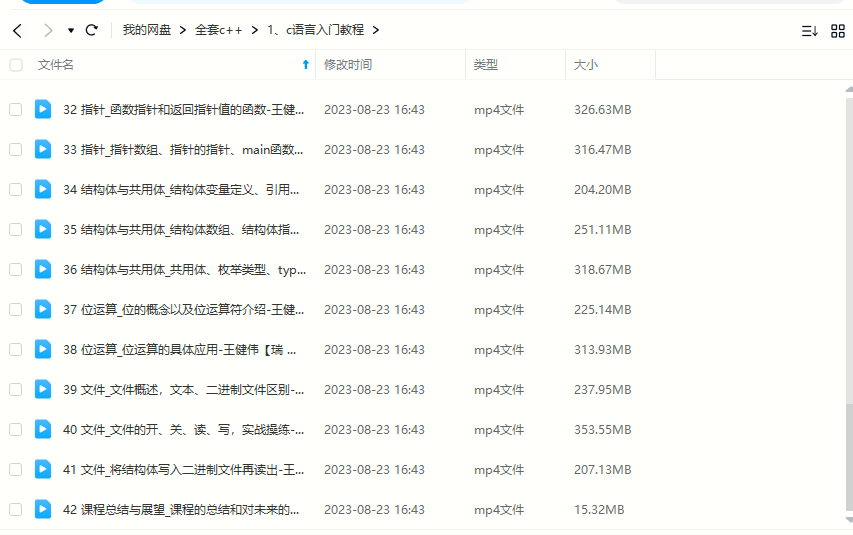The height and width of the screenshot is (535, 853).
Task: Click the vertical scrollbar thumb
Action: 848,465
